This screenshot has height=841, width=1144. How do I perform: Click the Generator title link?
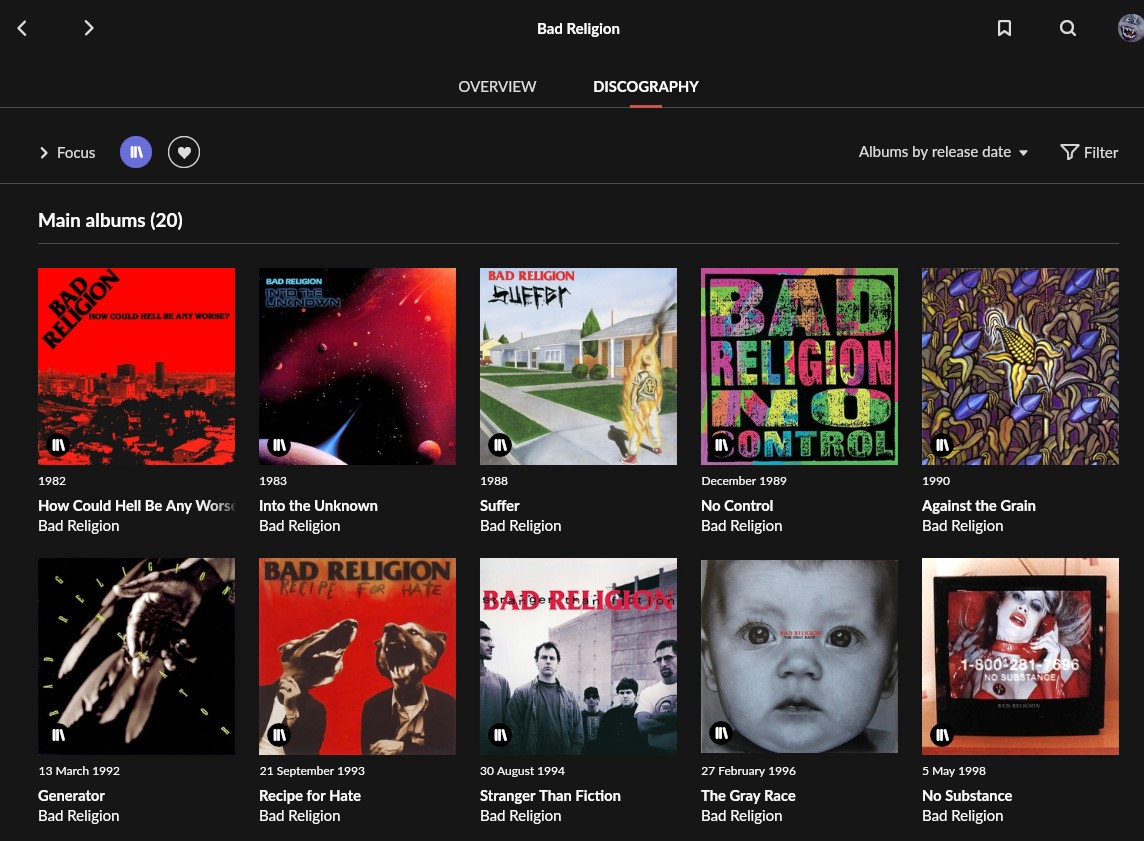tap(72, 796)
